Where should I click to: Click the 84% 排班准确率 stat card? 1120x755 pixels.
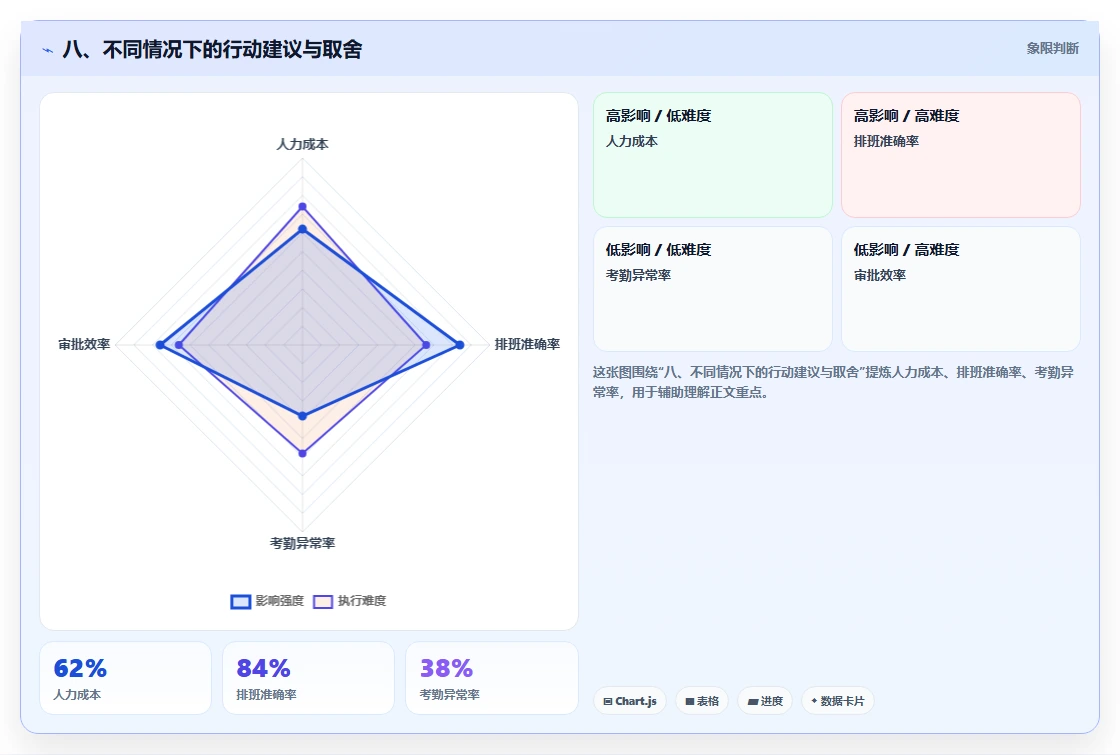tap(308, 678)
